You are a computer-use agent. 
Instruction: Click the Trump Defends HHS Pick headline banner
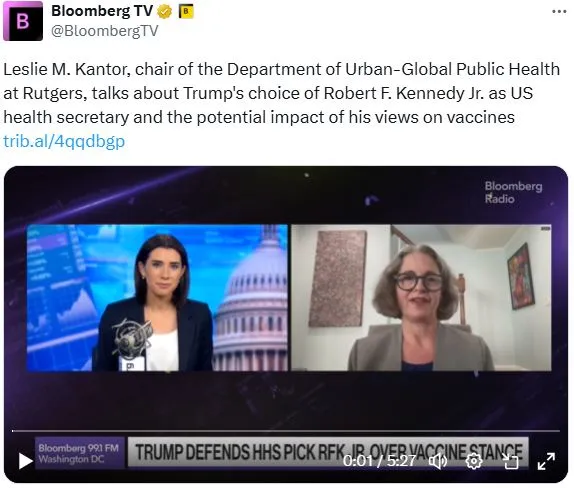coord(328,452)
